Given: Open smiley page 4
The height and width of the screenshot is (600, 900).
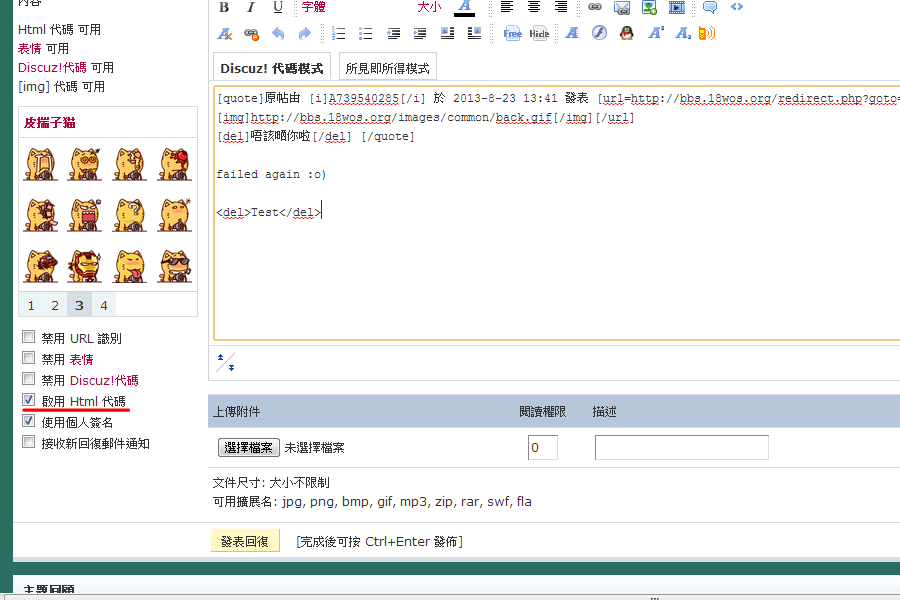Looking at the screenshot, I should pyautogui.click(x=104, y=305).
